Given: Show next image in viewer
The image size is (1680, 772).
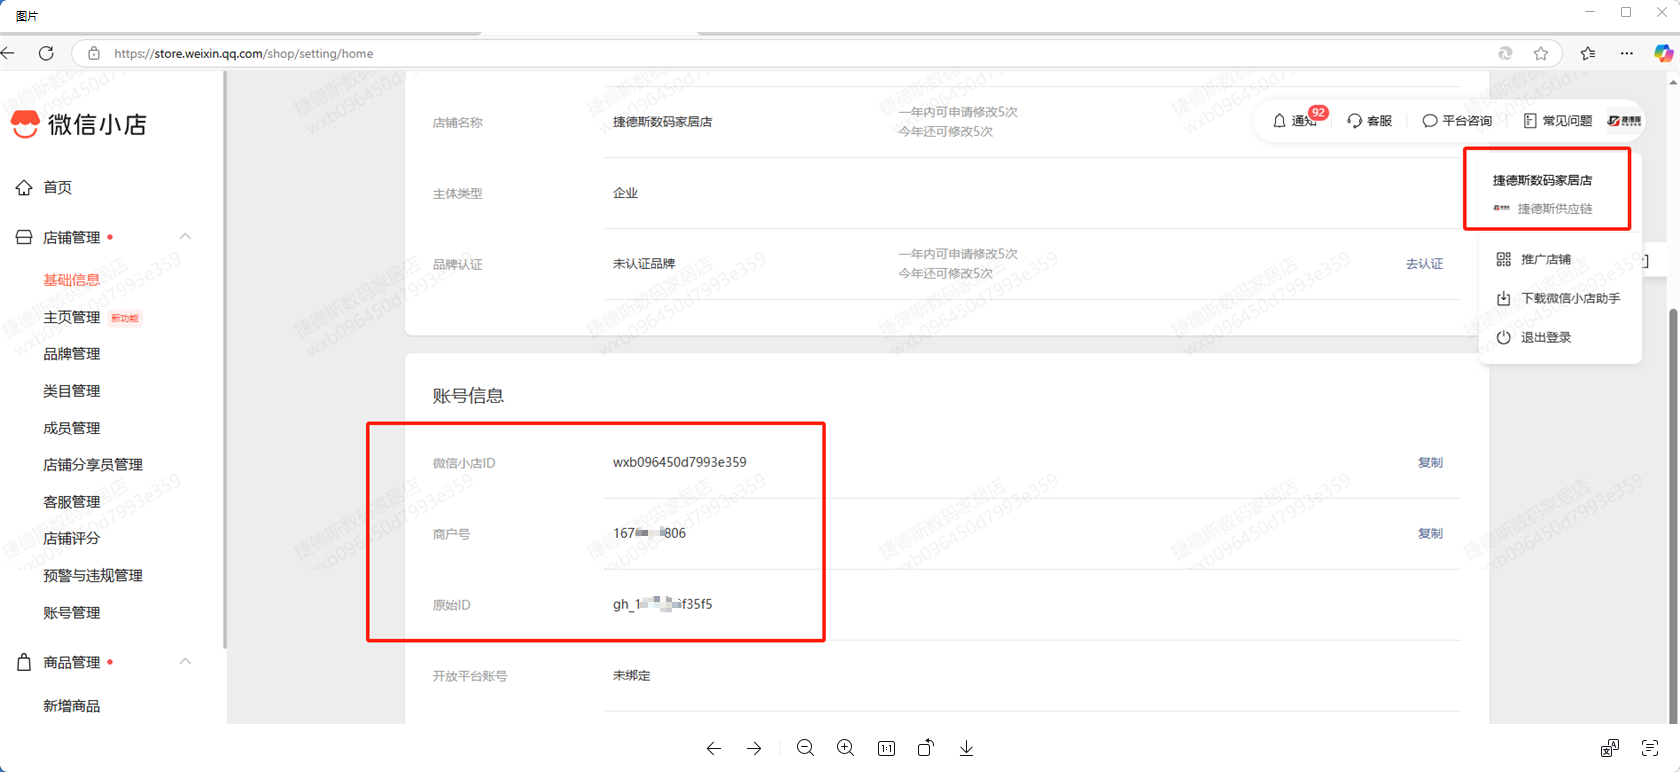Looking at the screenshot, I should pyautogui.click(x=754, y=748).
